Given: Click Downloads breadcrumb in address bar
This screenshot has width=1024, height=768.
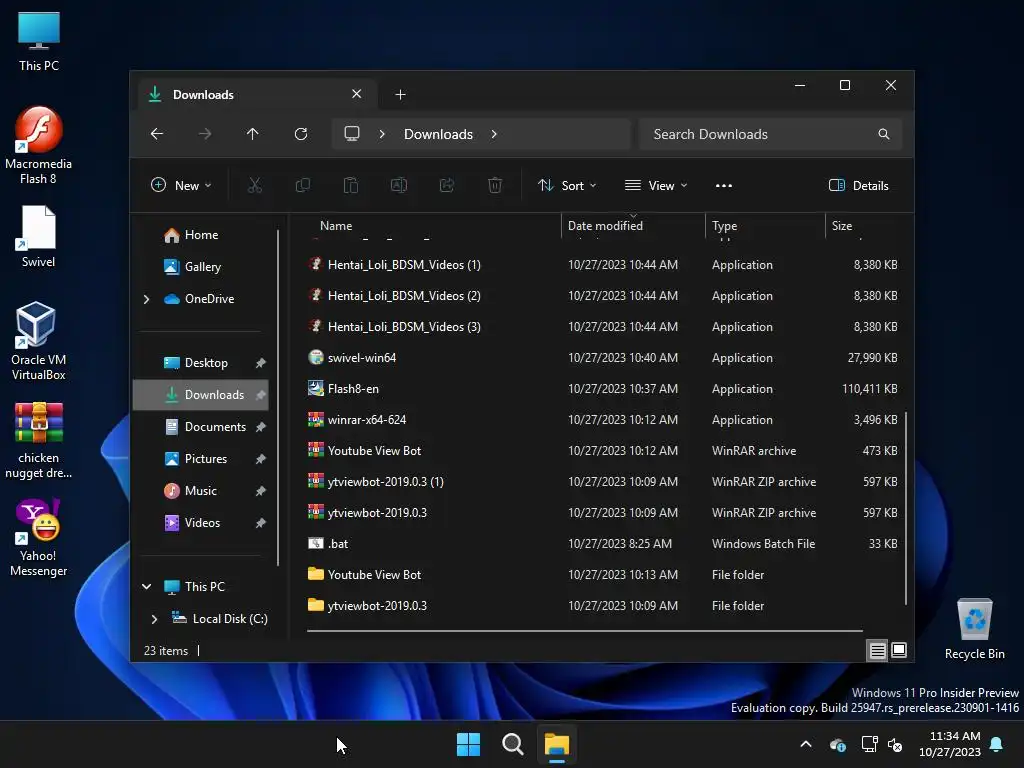Looking at the screenshot, I should coord(438,134).
